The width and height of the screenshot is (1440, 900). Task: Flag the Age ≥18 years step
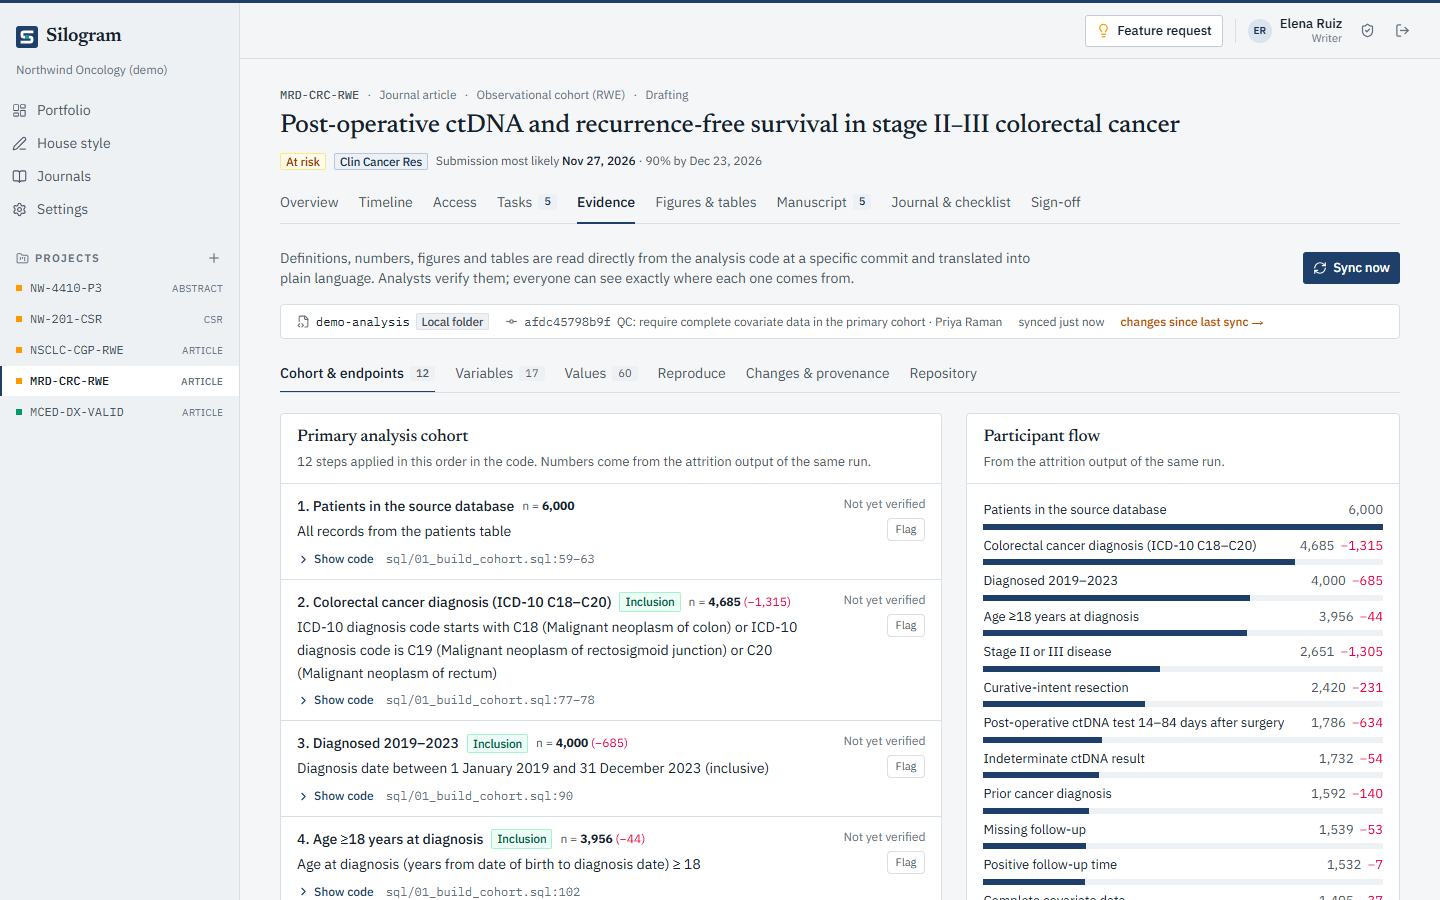click(x=906, y=862)
